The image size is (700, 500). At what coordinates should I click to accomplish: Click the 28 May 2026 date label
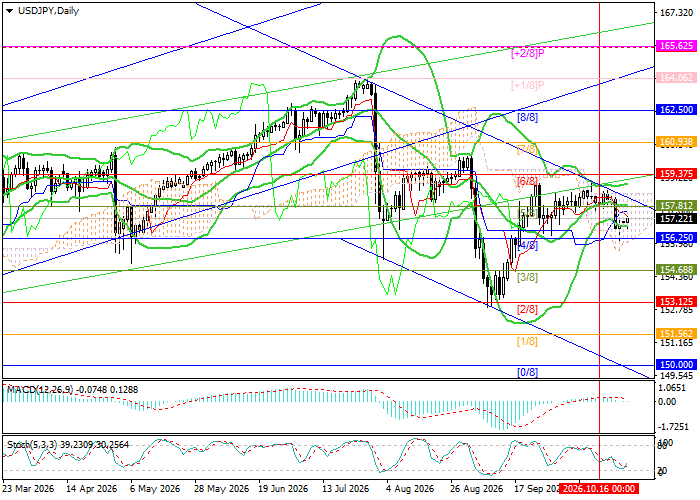(221, 488)
